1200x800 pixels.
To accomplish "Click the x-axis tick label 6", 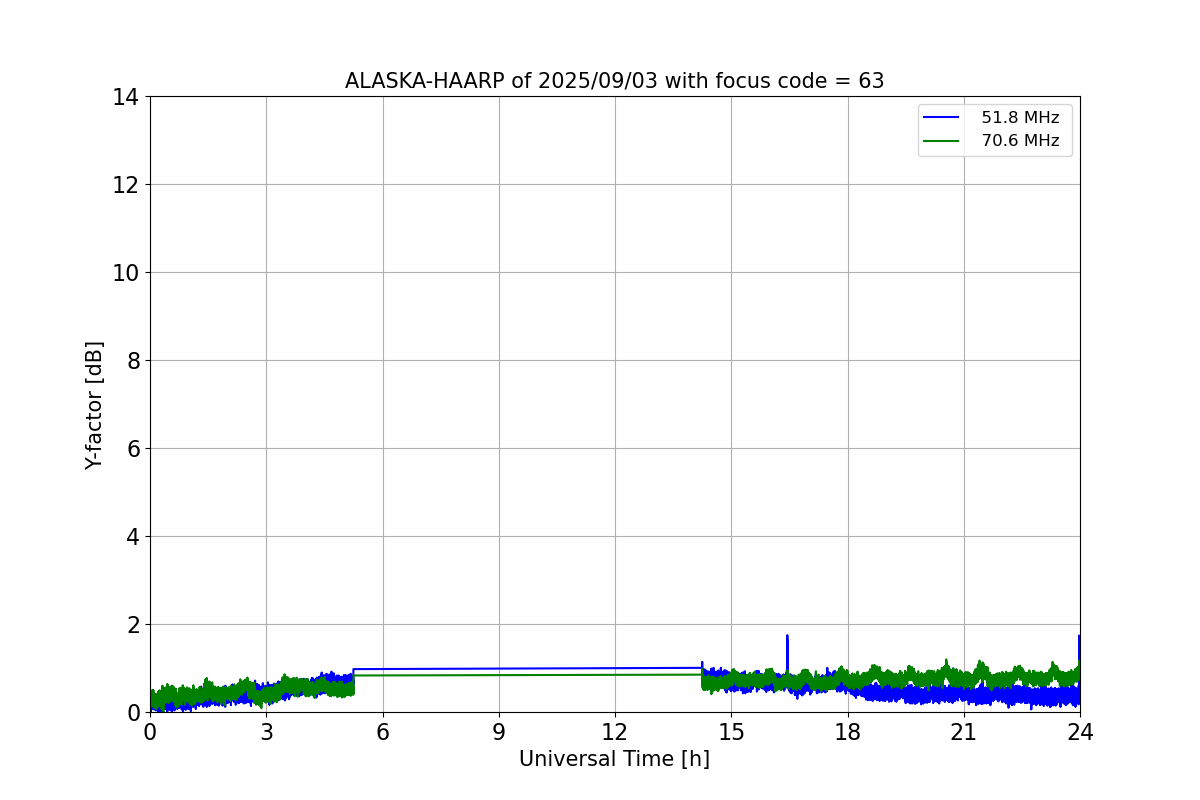I will point(383,732).
